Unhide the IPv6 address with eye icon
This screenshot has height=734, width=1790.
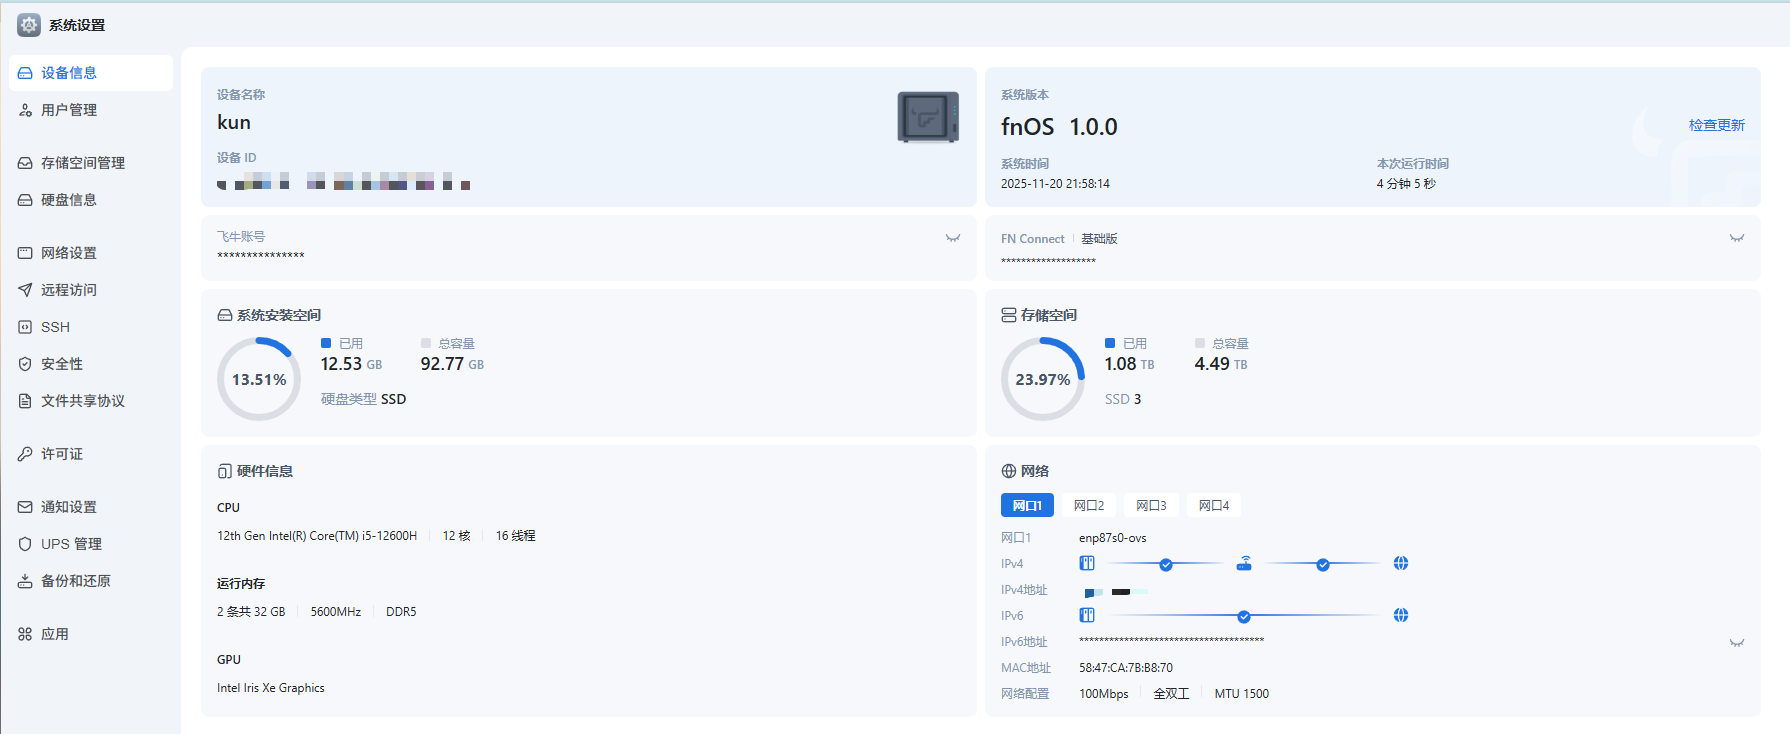pyautogui.click(x=1737, y=643)
